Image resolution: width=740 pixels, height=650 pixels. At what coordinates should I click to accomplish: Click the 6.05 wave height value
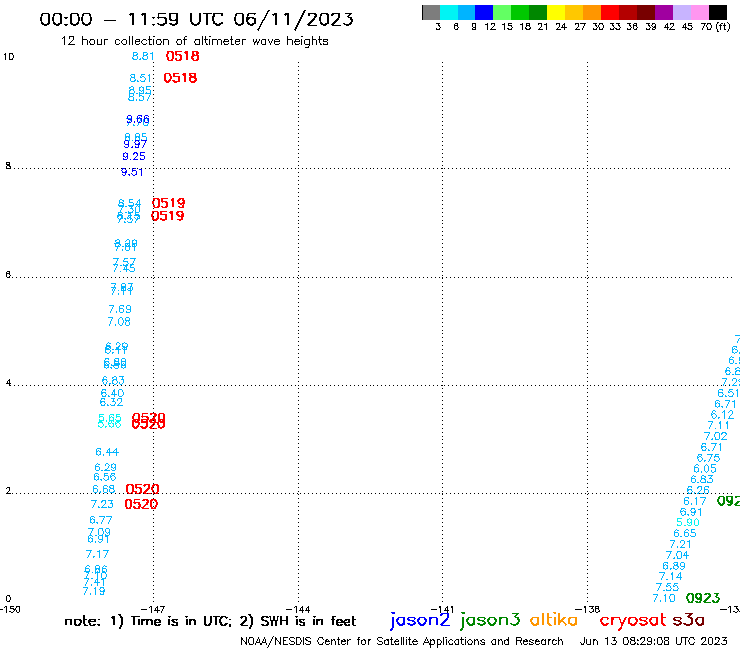[705, 469]
